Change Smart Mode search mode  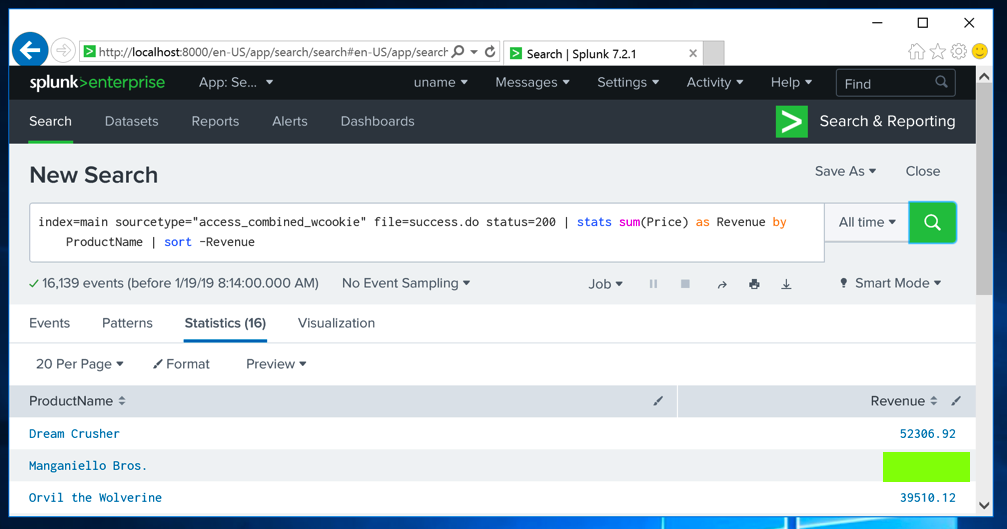point(890,283)
